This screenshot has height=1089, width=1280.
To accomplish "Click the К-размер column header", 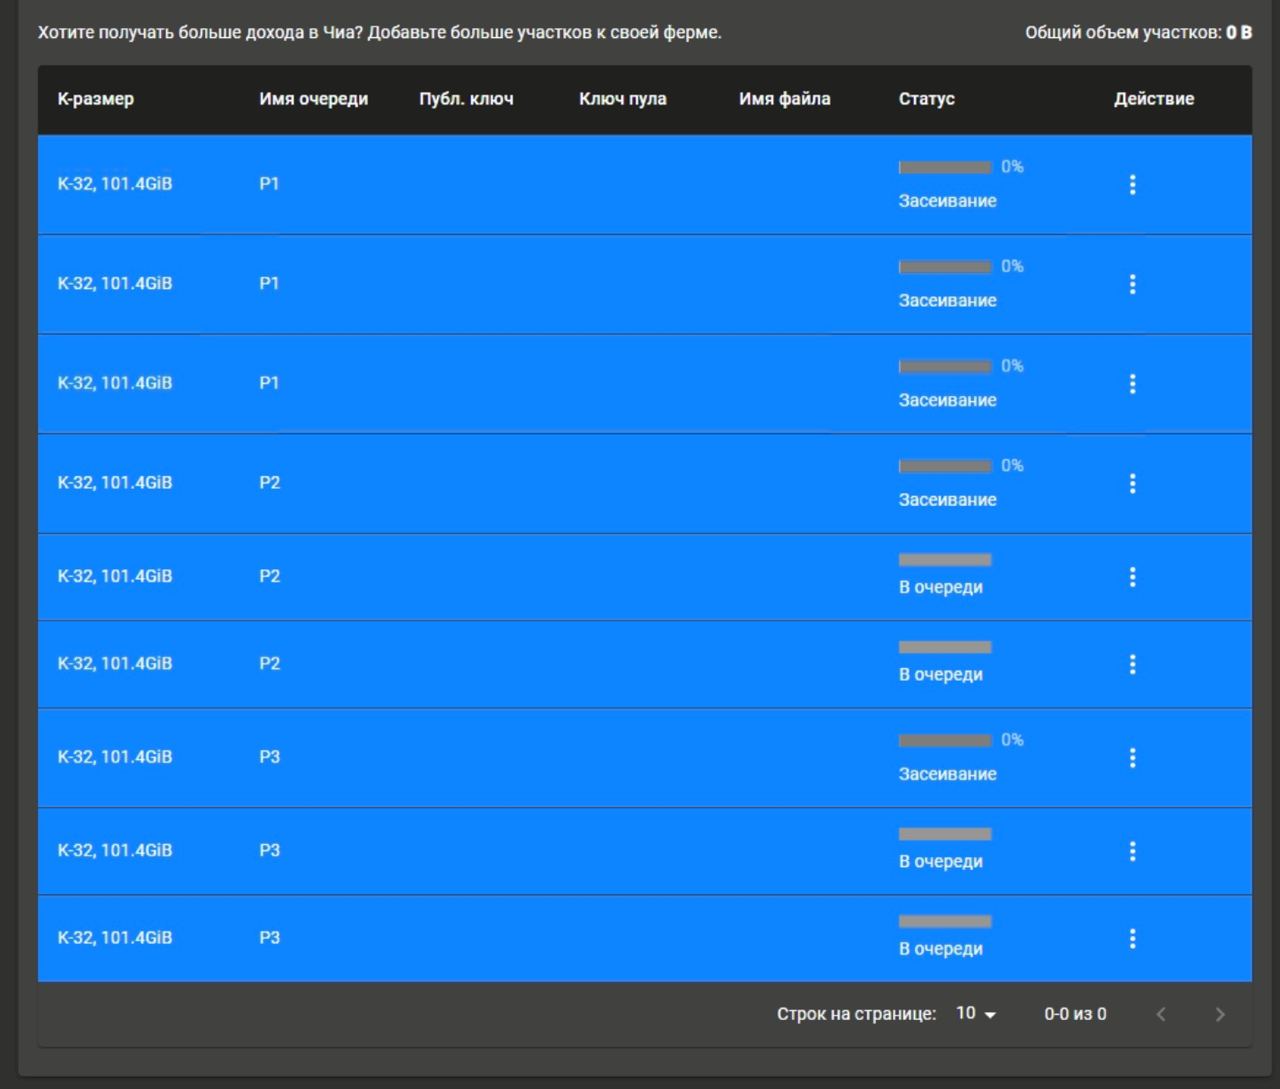I will 96,99.
